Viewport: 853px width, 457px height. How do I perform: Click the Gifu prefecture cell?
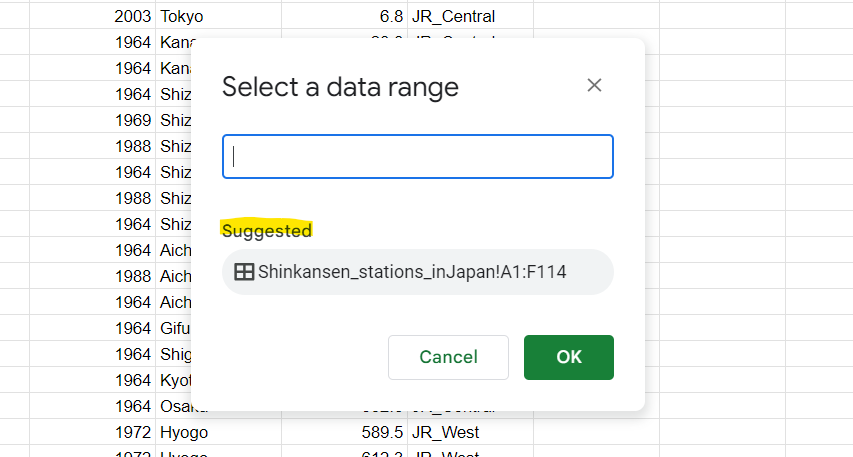click(174, 328)
